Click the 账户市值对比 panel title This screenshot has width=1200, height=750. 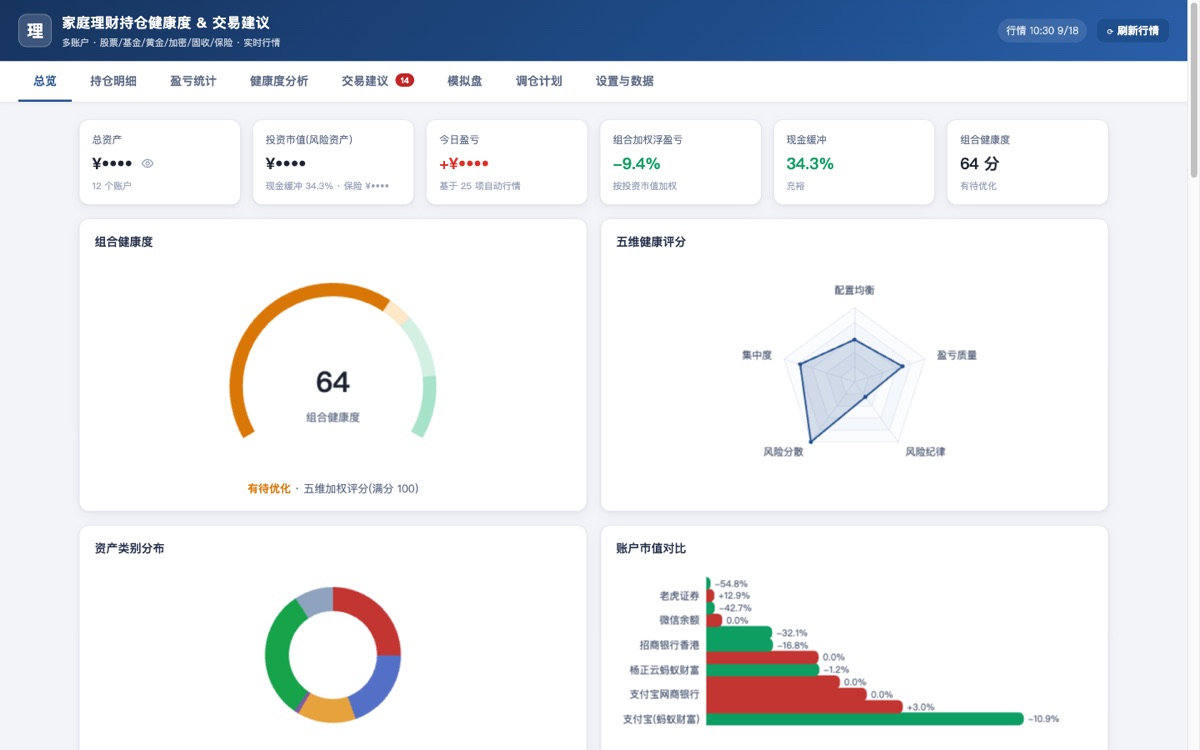click(651, 548)
